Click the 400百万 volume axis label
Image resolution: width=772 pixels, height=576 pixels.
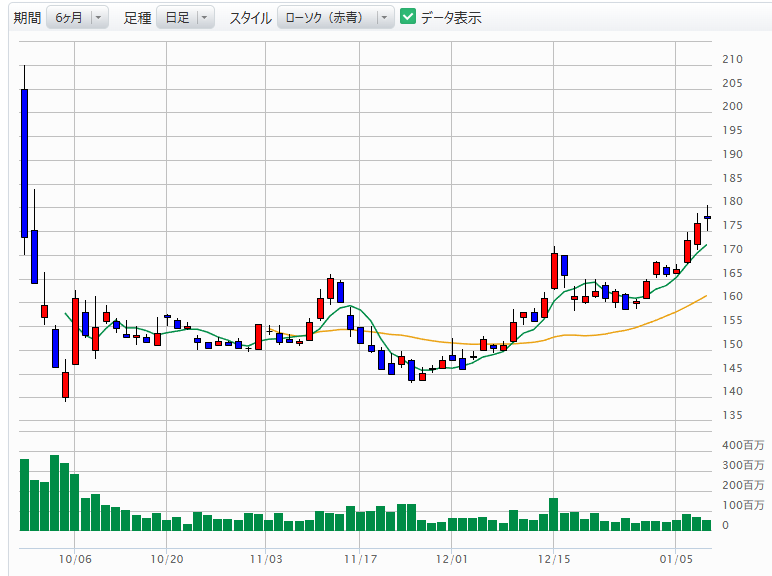(x=743, y=445)
